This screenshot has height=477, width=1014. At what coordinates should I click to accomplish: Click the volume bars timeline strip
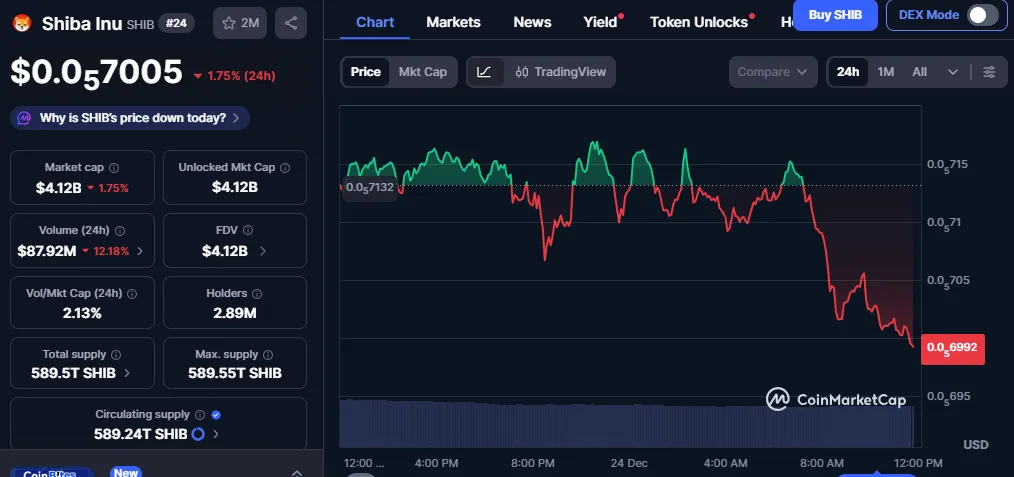pos(626,423)
